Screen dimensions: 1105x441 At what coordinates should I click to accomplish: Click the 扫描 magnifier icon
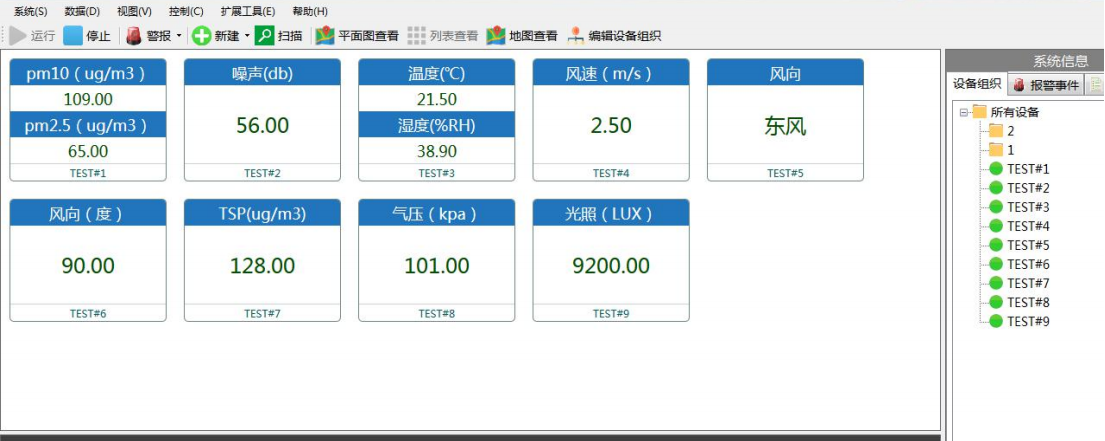tap(264, 35)
